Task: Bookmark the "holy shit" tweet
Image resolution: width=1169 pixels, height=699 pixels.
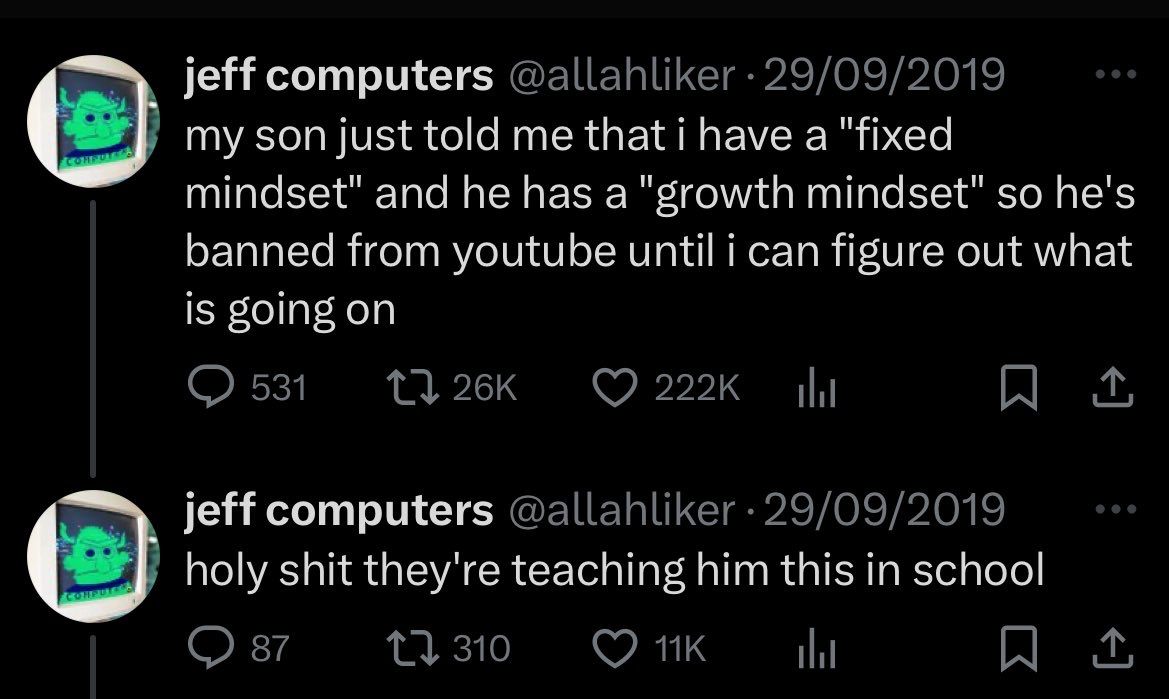Action: pos(1018,648)
